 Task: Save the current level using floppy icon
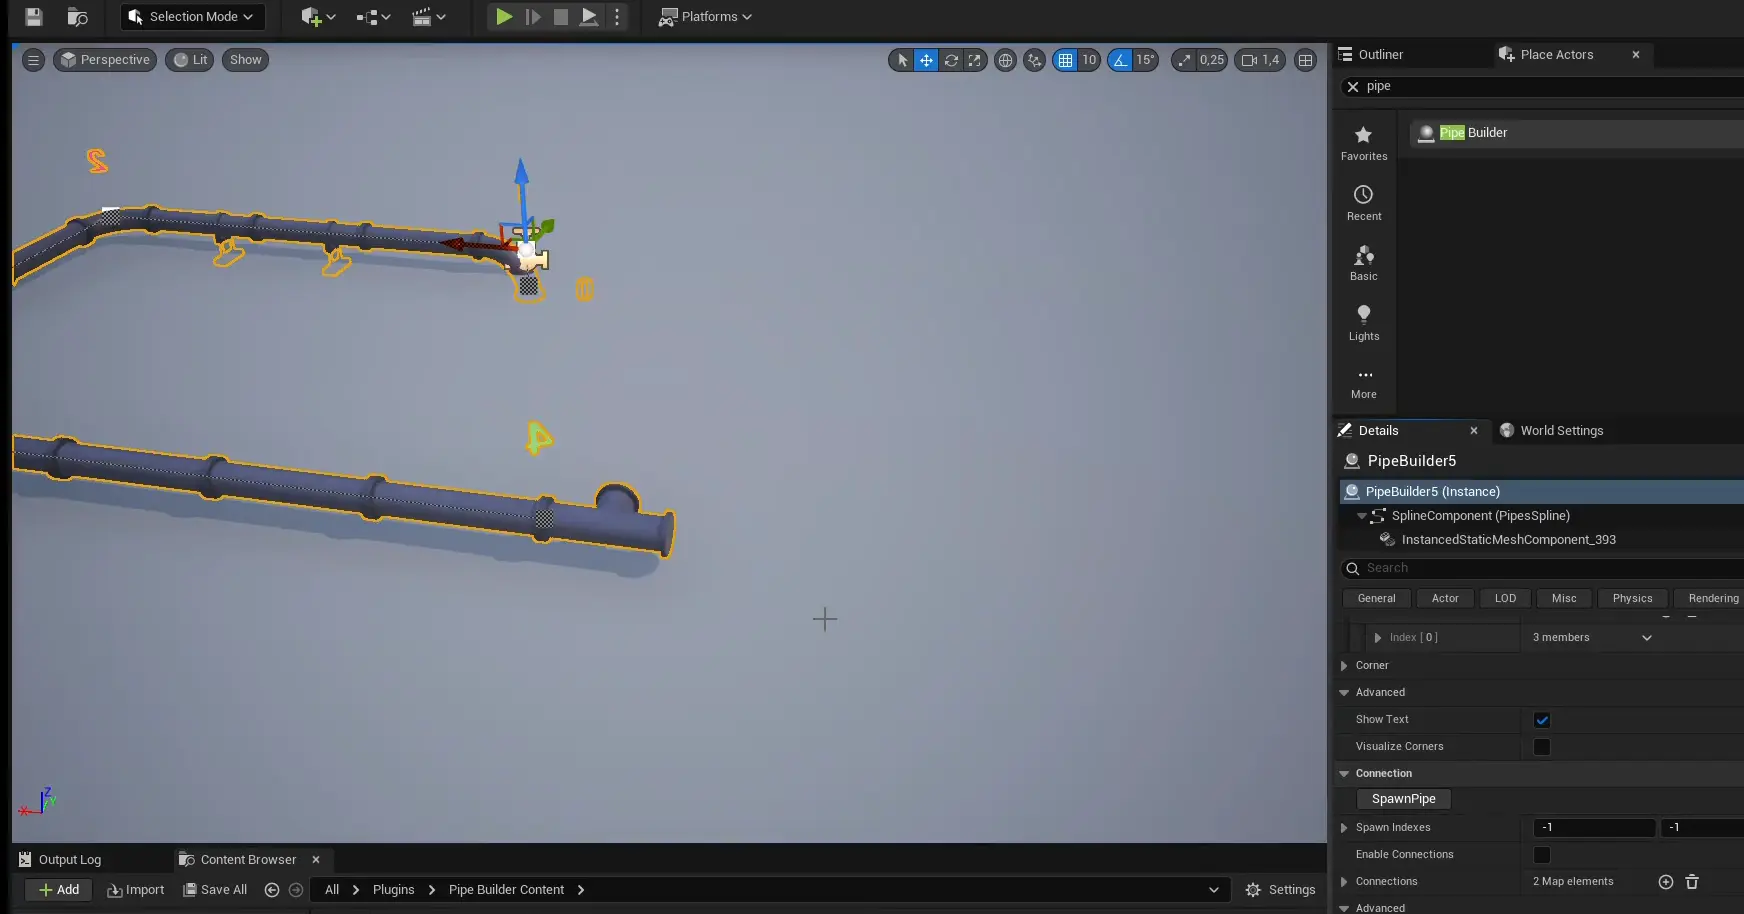pos(34,17)
